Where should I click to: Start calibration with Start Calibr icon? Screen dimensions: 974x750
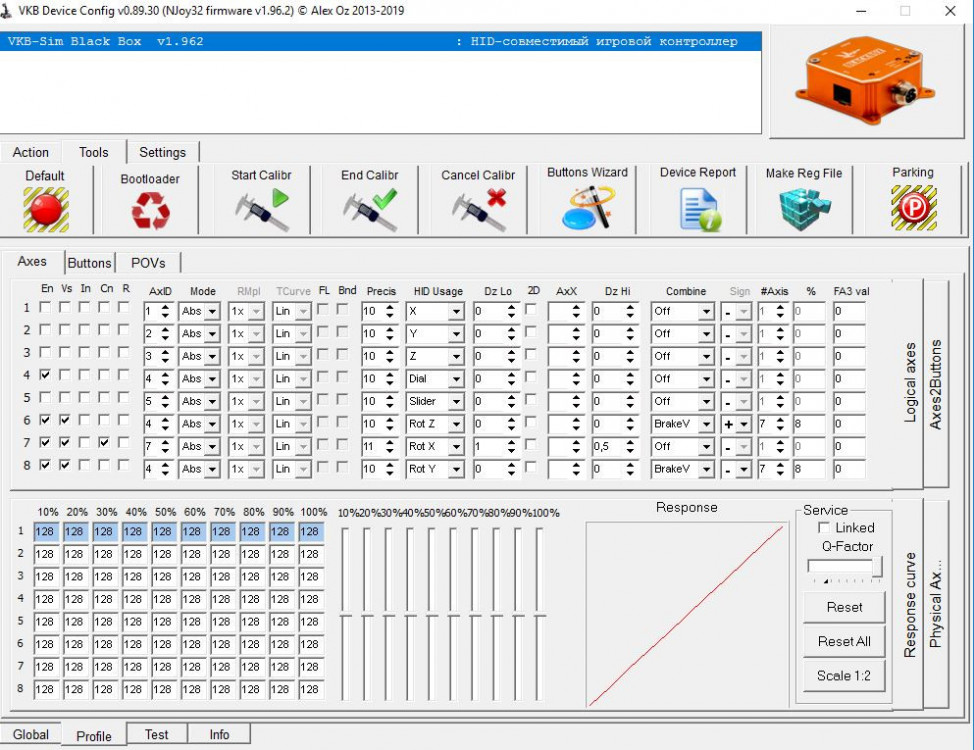(x=261, y=210)
